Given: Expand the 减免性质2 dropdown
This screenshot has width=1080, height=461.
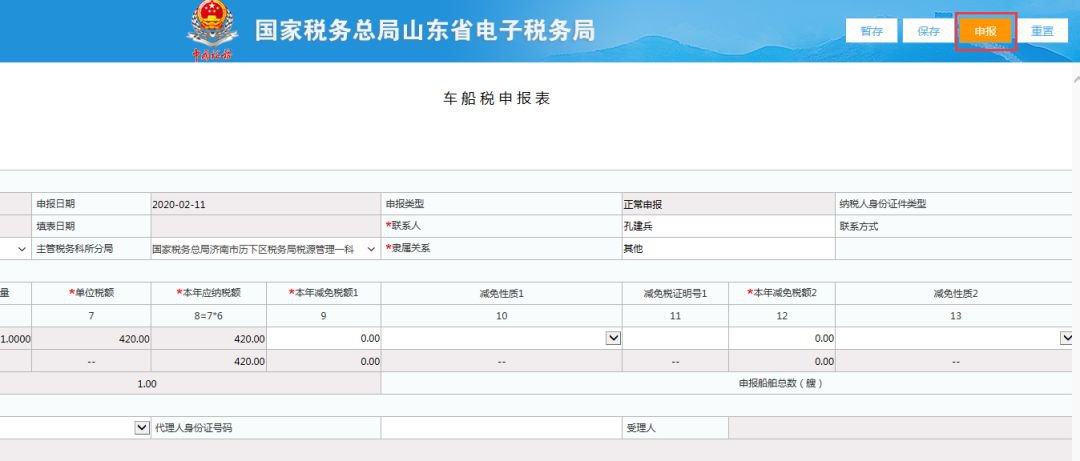Looking at the screenshot, I should pyautogui.click(x=1066, y=339).
